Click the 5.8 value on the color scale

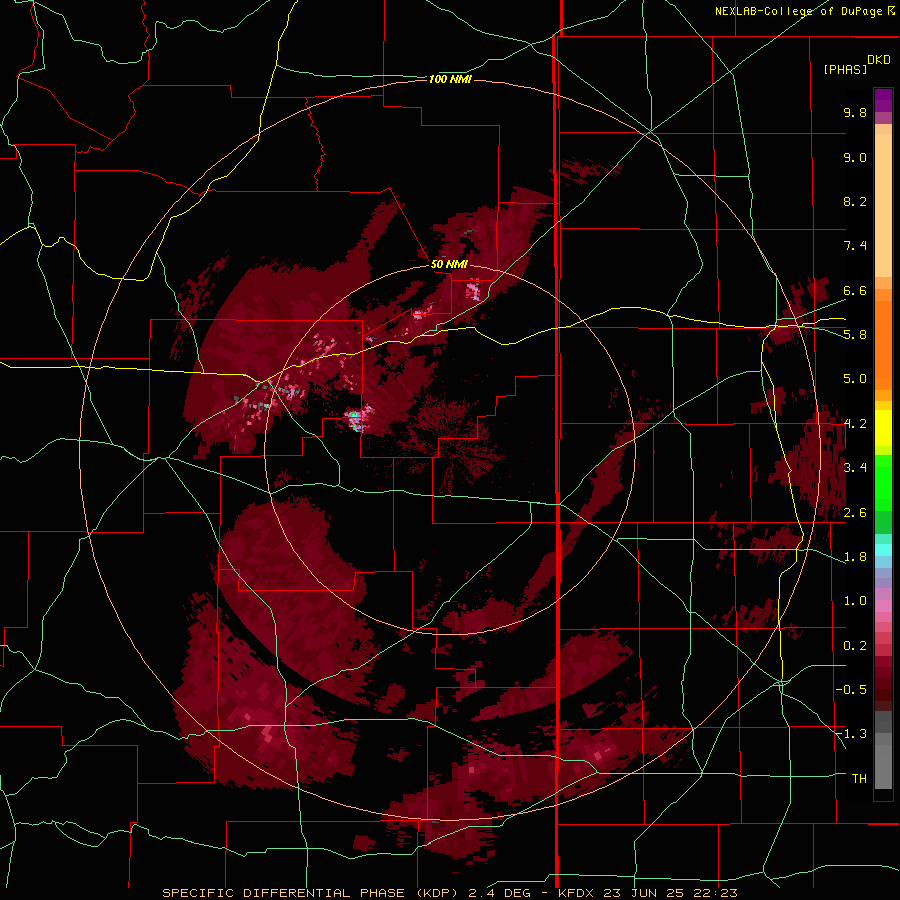pos(855,335)
